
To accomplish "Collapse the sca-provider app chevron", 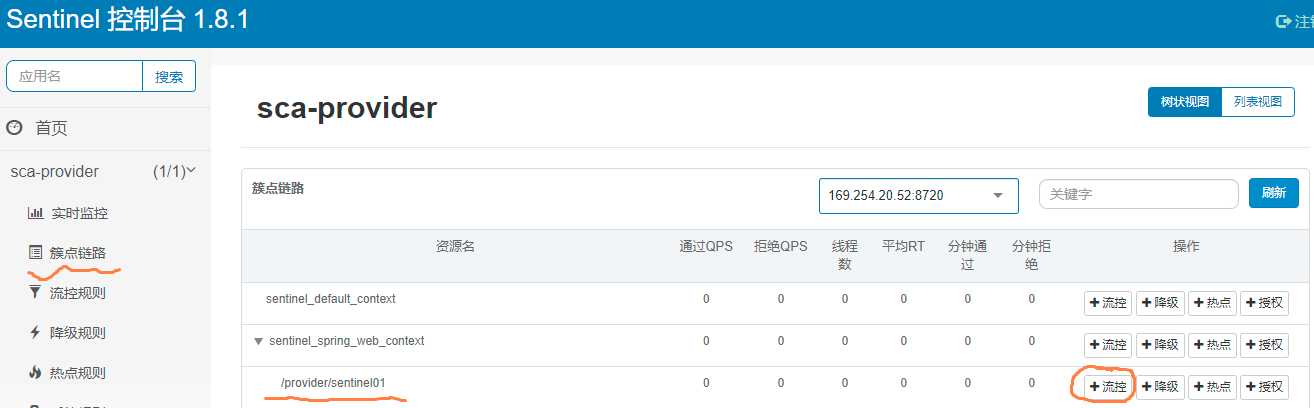I will click(x=192, y=171).
